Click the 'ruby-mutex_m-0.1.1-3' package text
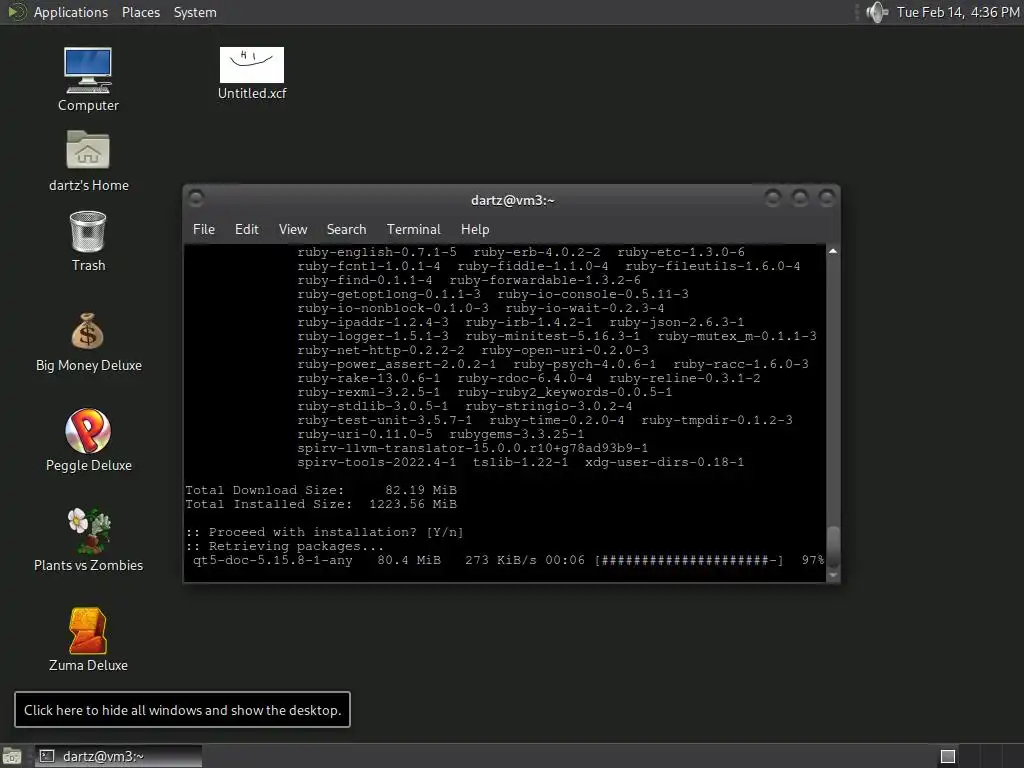The image size is (1024, 768). [x=737, y=336]
